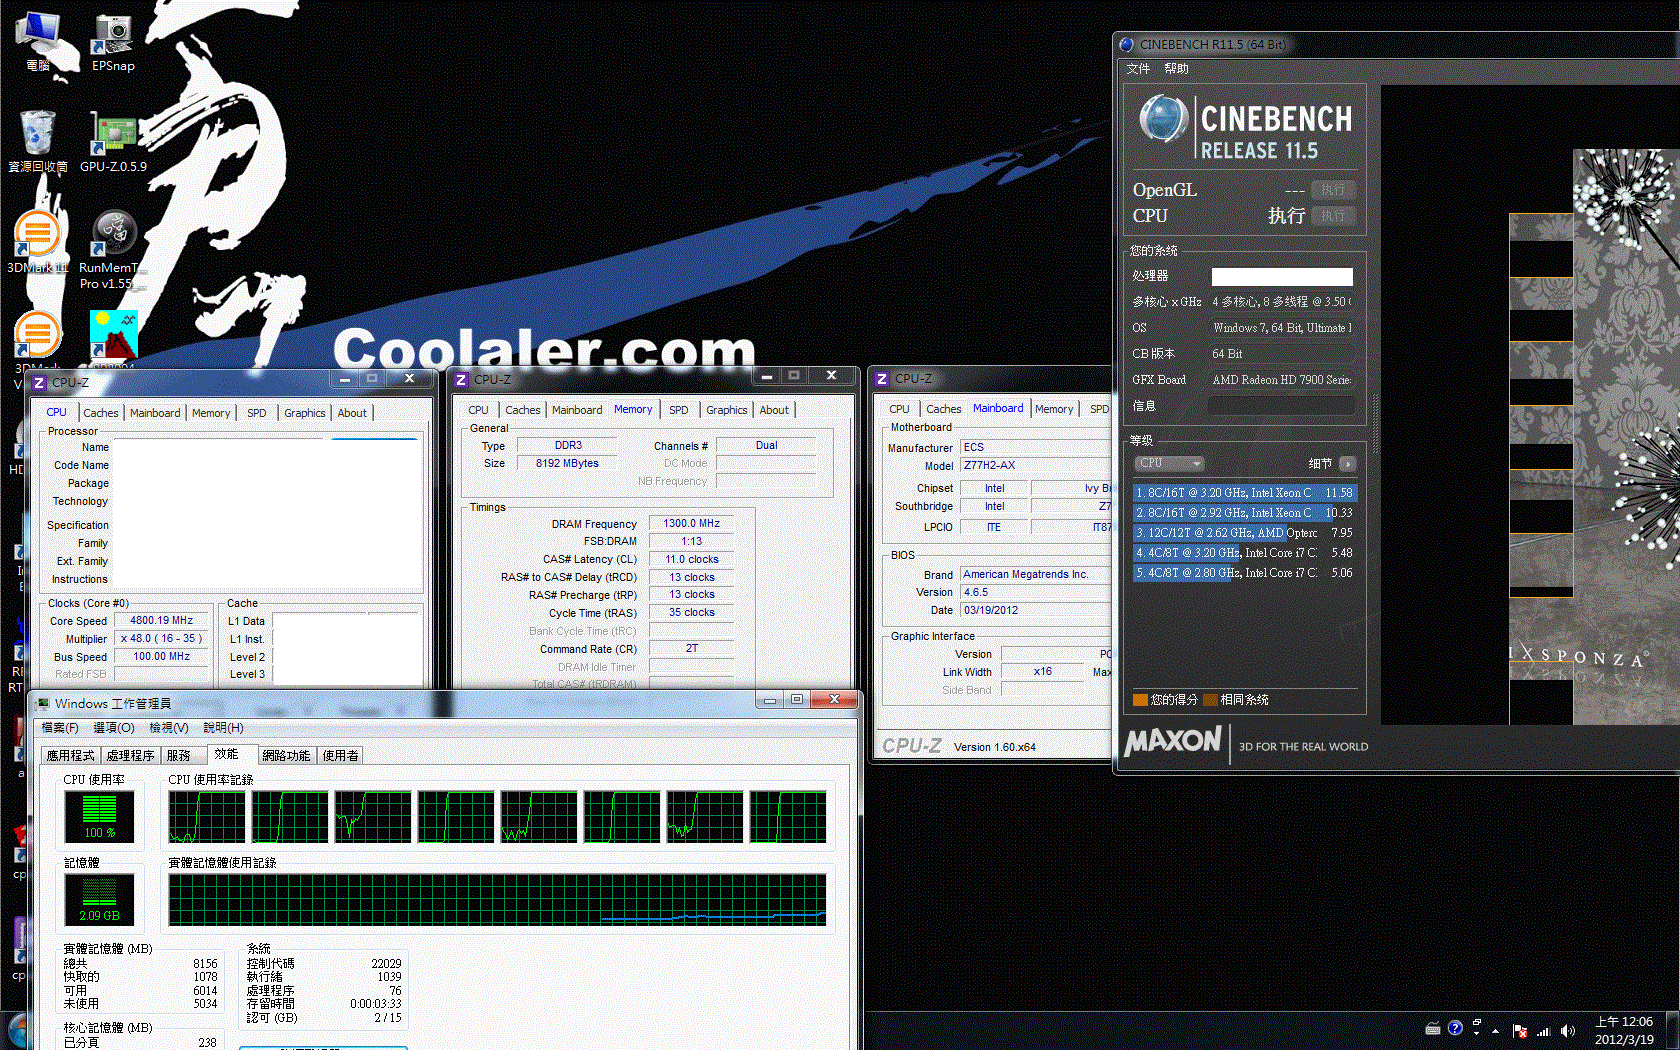Click the MAXON logo in Cinebench
The image size is (1680, 1050).
tap(1173, 742)
